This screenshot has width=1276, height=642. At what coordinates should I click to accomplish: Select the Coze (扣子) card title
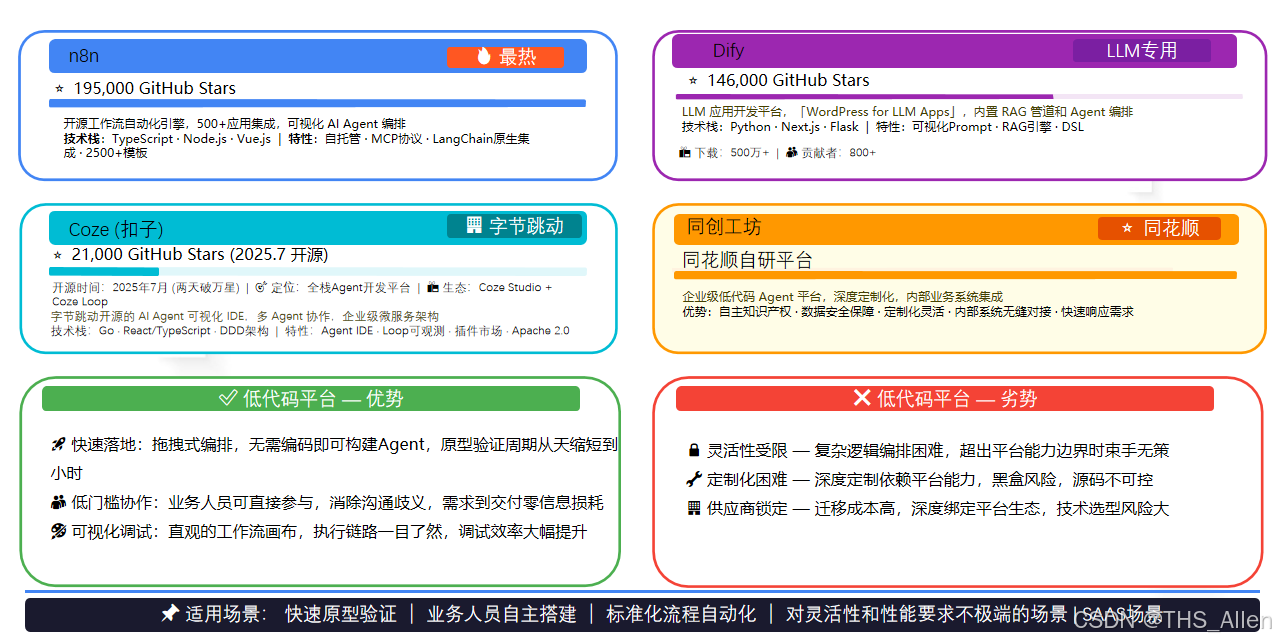116,230
